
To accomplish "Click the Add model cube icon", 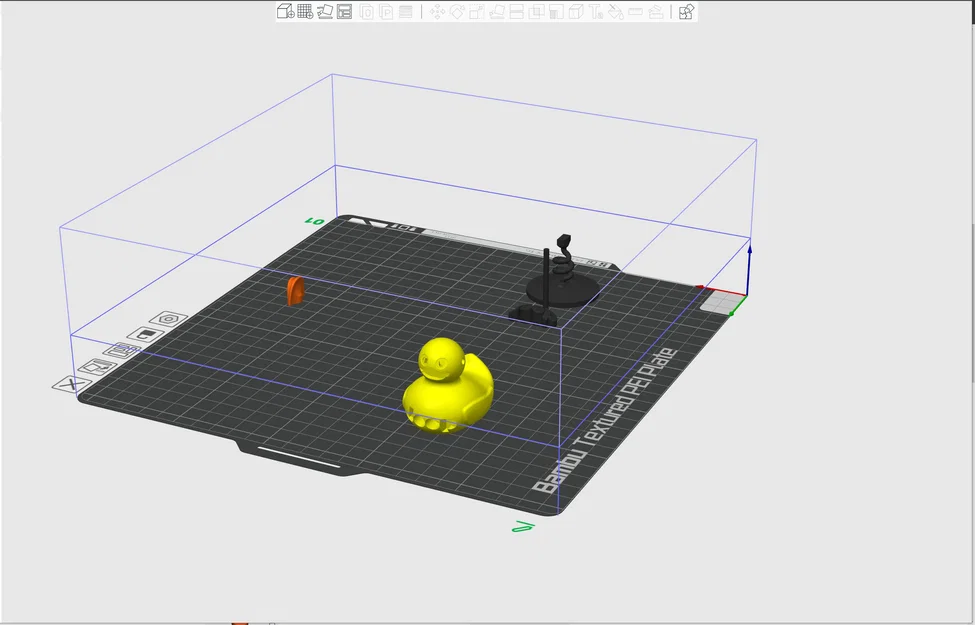I will 285,11.
